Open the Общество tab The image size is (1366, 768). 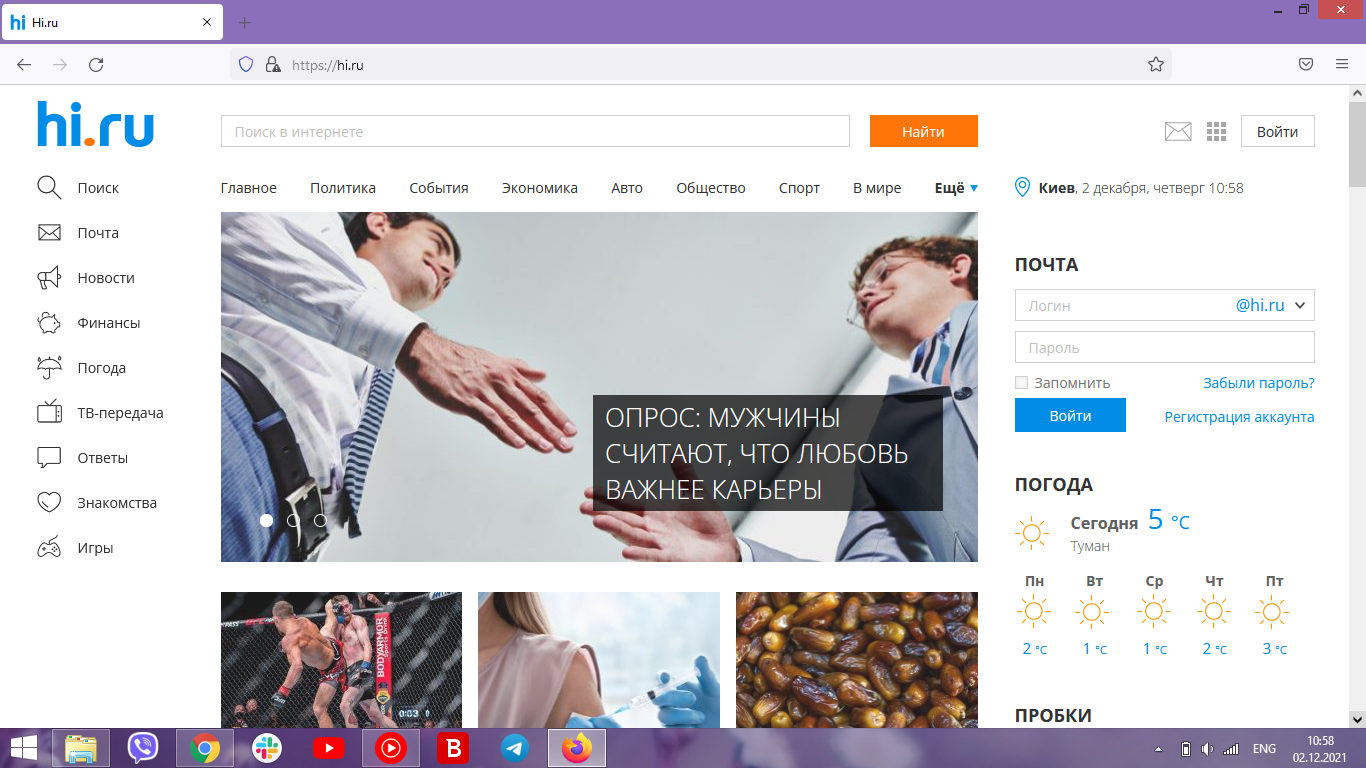(711, 187)
